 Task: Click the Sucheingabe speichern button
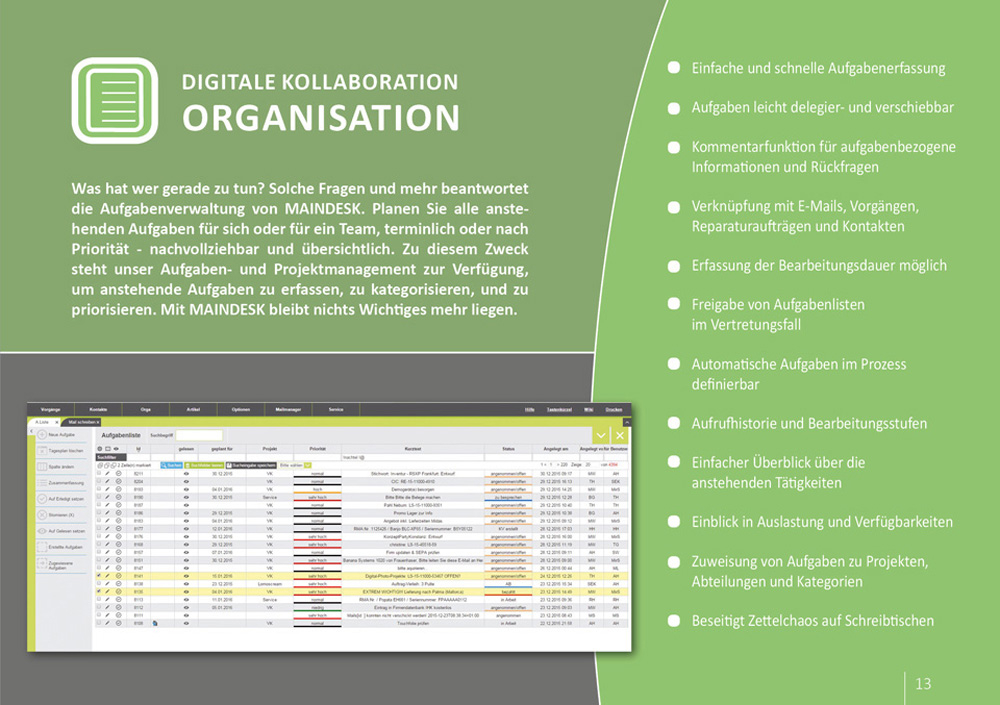click(x=251, y=466)
